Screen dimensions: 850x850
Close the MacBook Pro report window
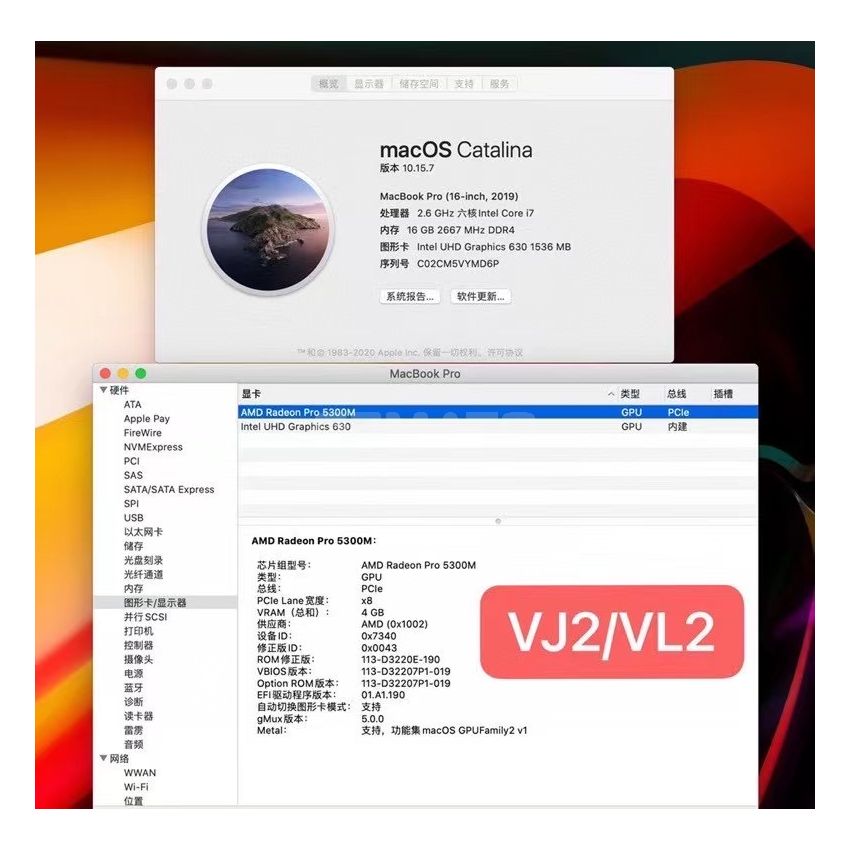click(106, 373)
